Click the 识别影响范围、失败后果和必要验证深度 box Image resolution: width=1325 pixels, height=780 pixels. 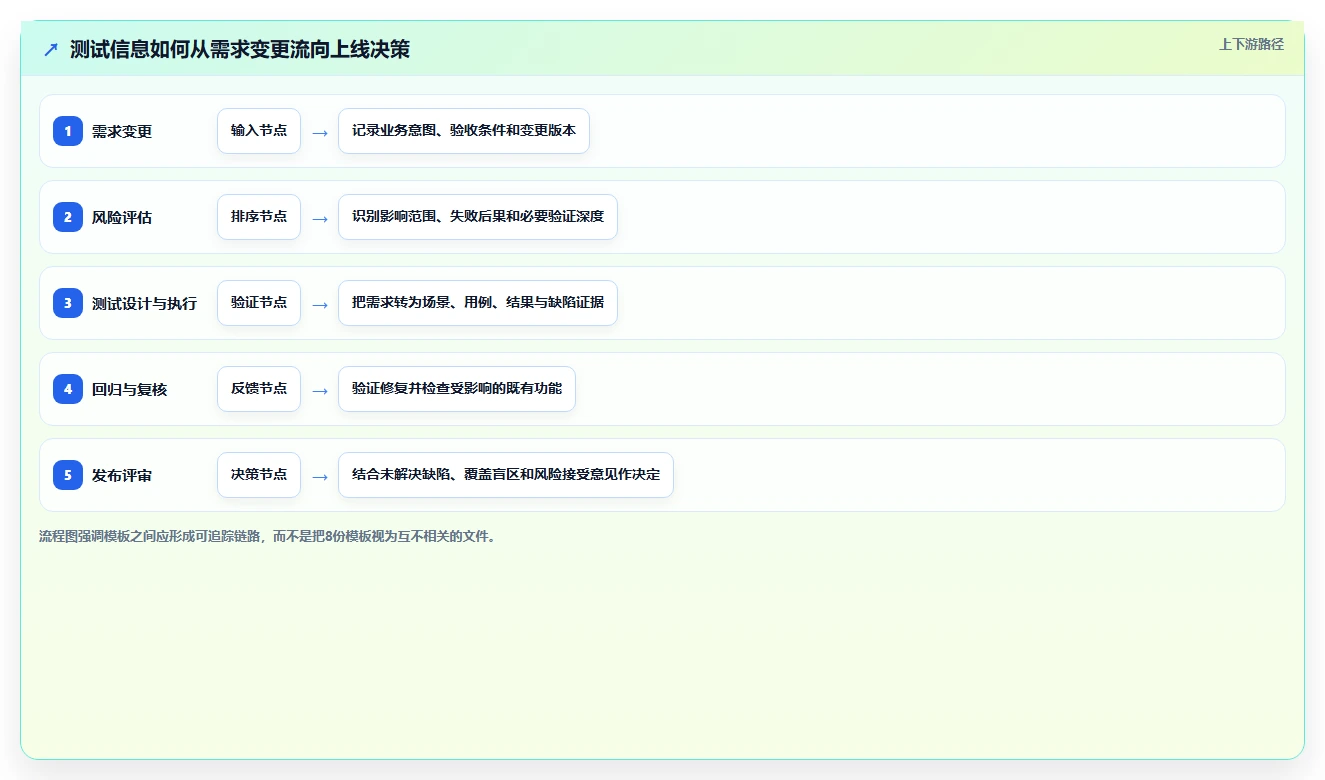pos(478,217)
